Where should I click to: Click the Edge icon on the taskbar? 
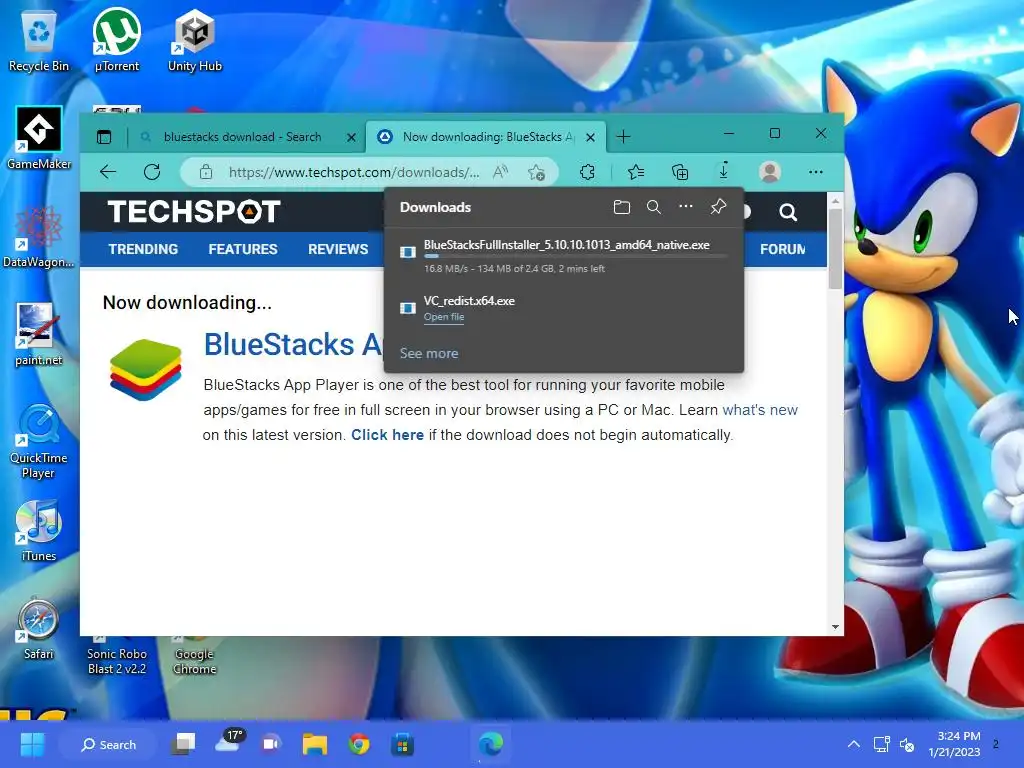[x=490, y=744]
